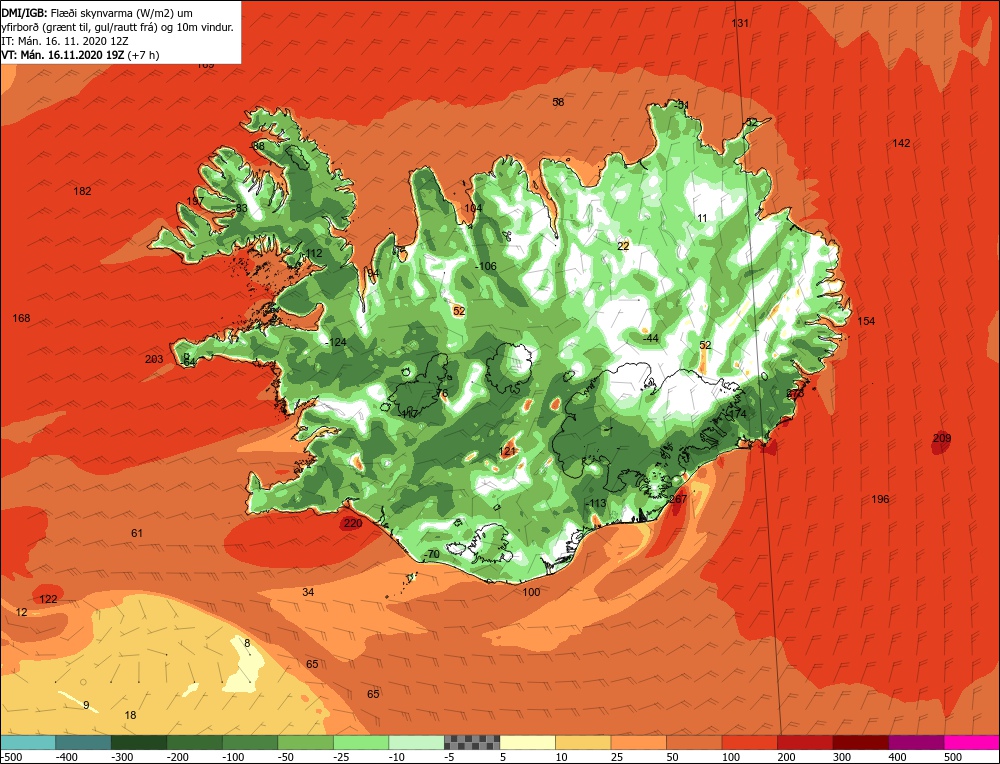Viewport: 1000px width, 764px height.
Task: Click the map value 174
Action: coord(737,415)
